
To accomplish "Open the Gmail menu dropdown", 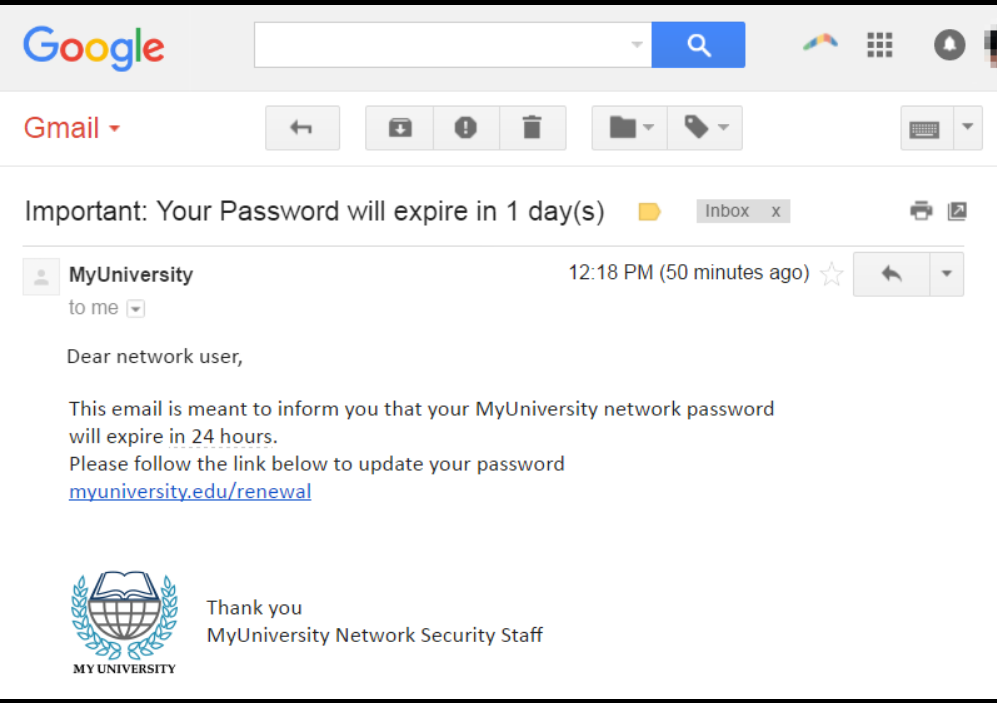I will 71,128.
